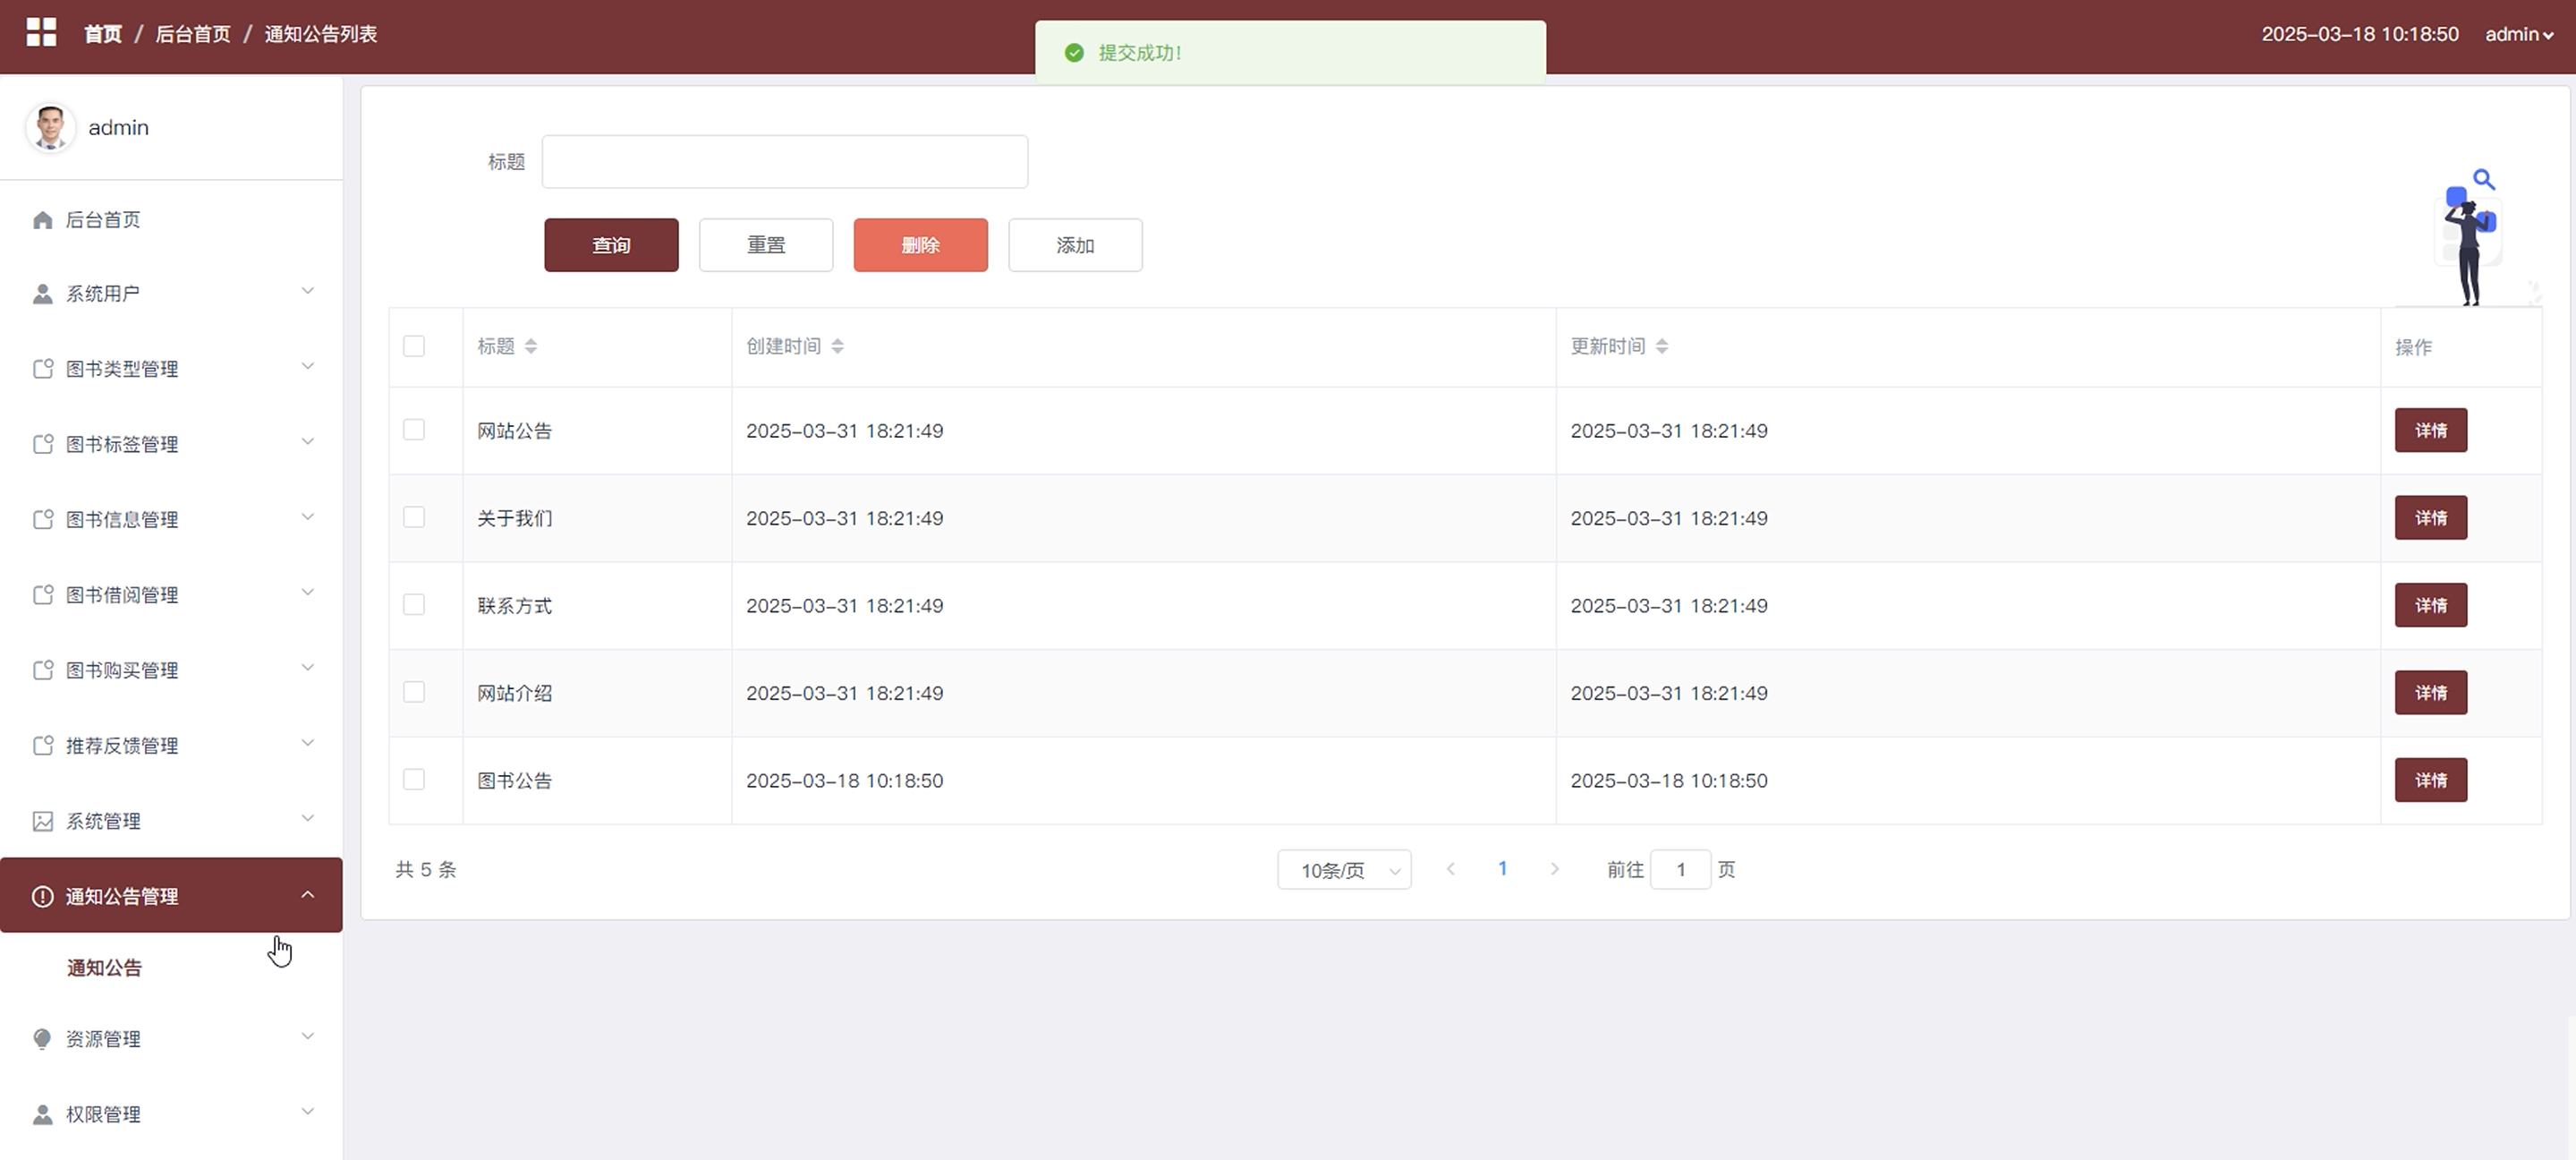Click the lightbulb icon beside 资源管理
This screenshot has width=2576, height=1160.
42,1039
